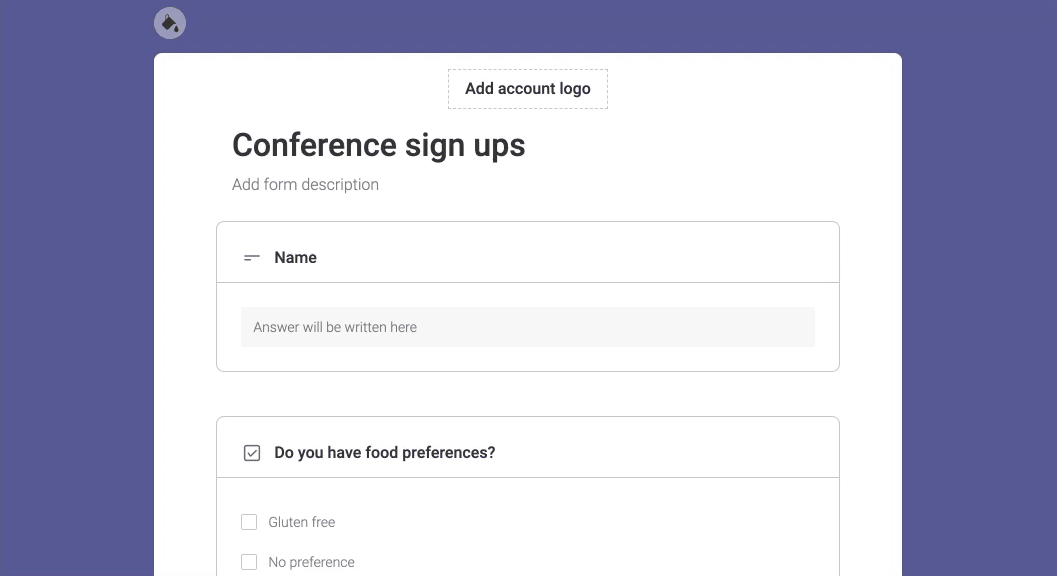Screen dimensions: 1057x576
Task: Edit the Conference sign ups form title
Action: [378, 145]
